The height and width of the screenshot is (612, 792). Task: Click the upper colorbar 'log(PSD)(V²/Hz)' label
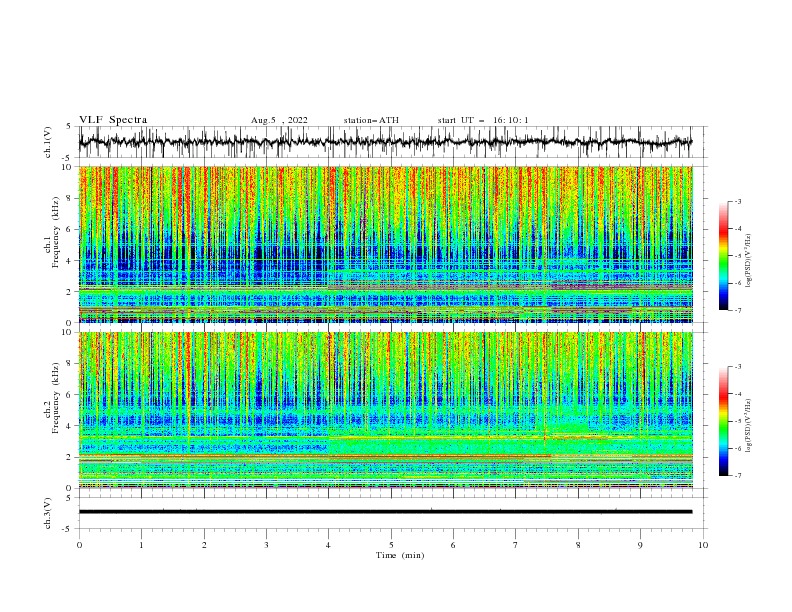click(749, 261)
